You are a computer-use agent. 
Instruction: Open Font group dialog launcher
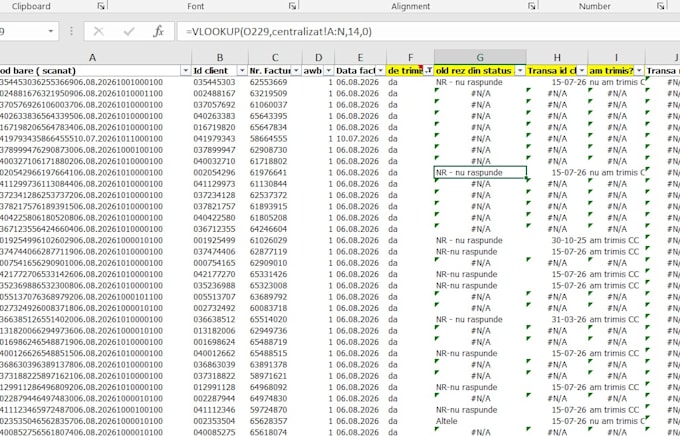click(x=293, y=6)
